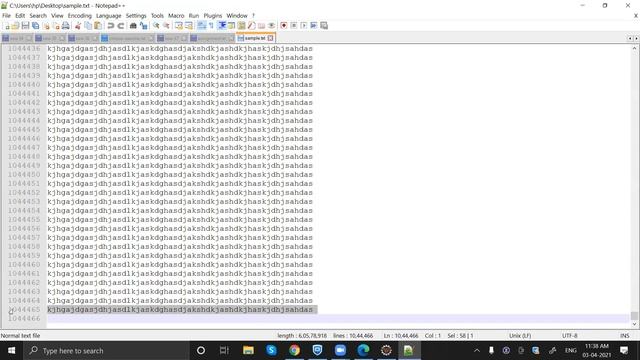Show hidden system tray icons
Viewport: 640px width, 360px height.
coord(477,350)
